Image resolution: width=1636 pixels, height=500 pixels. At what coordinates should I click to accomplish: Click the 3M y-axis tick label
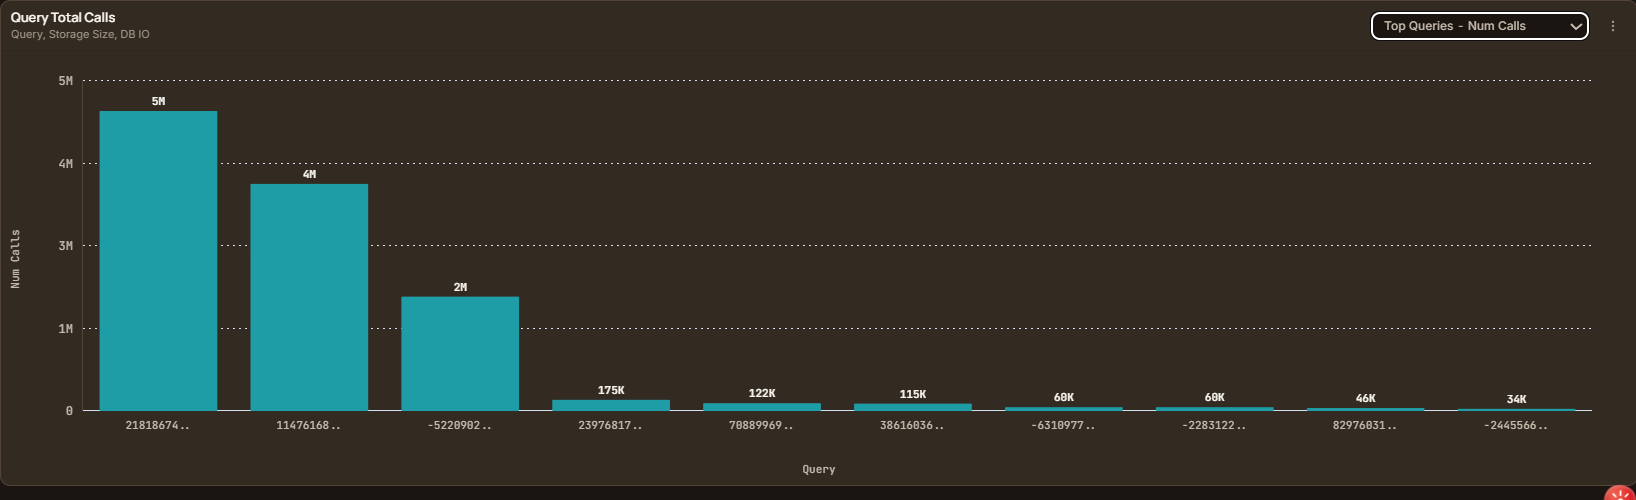66,246
